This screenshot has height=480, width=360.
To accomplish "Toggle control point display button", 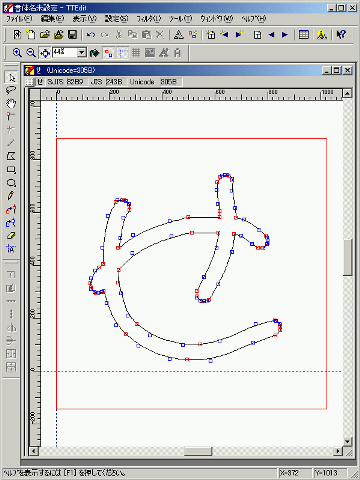I will (x=108, y=53).
